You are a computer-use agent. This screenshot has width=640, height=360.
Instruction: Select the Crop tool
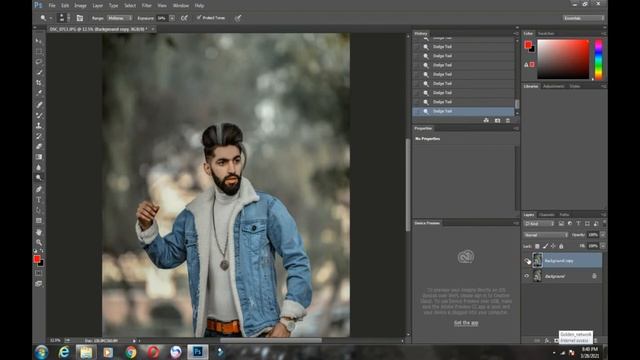[39, 82]
